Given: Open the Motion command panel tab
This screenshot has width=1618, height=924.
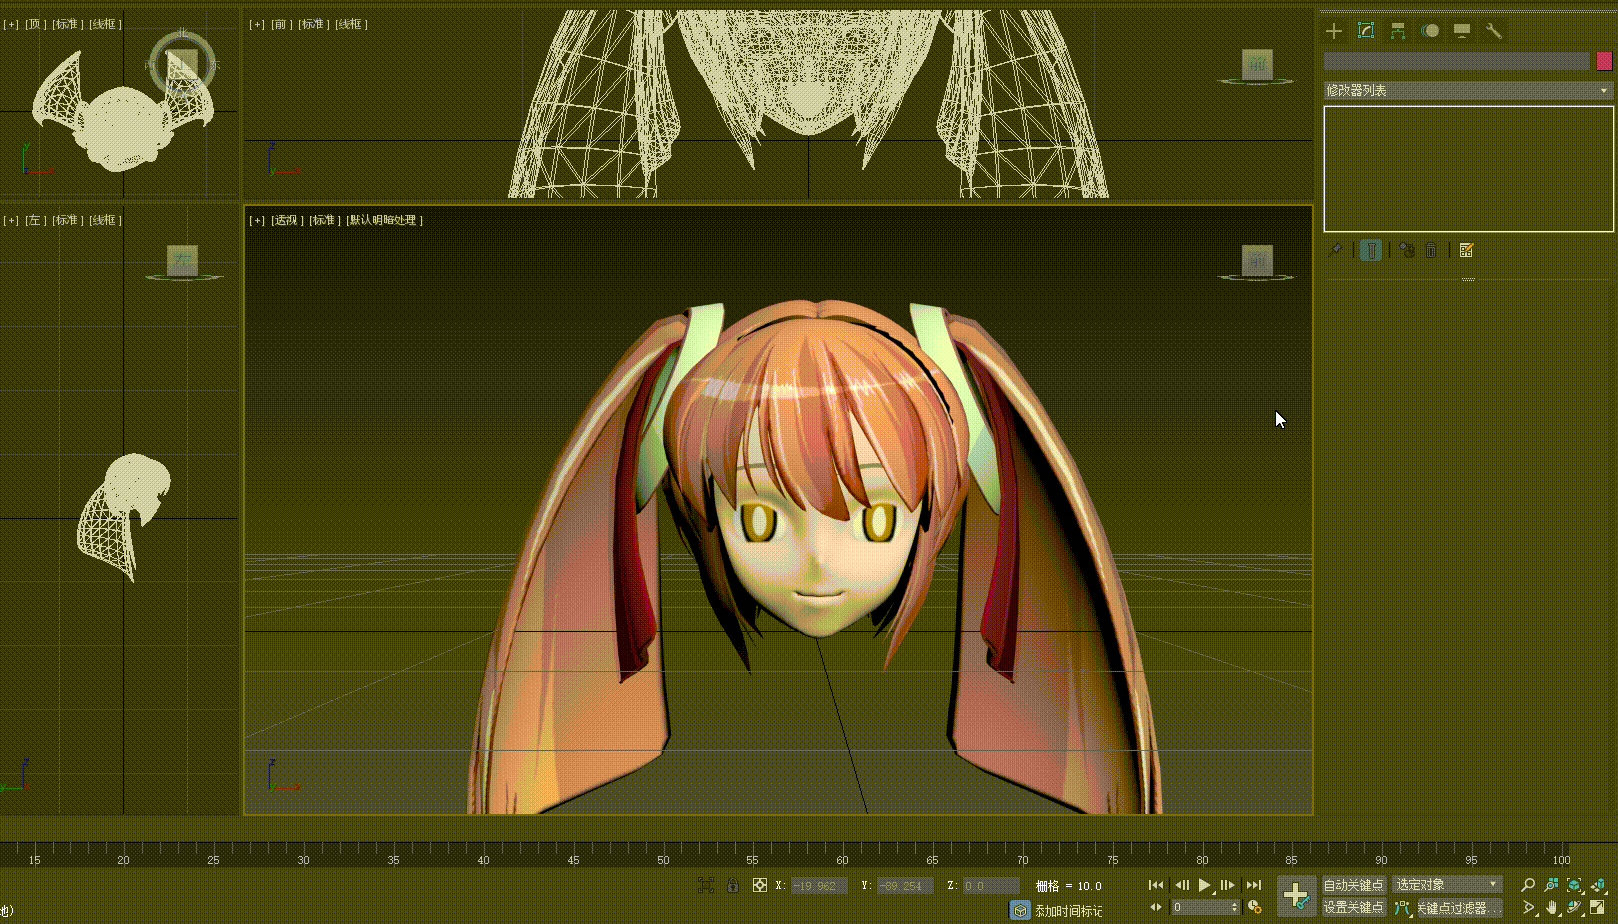Looking at the screenshot, I should click(1430, 31).
